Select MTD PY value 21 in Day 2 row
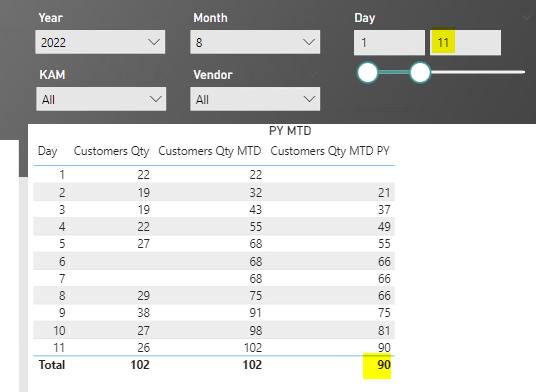This screenshot has height=392, width=536. click(x=384, y=192)
